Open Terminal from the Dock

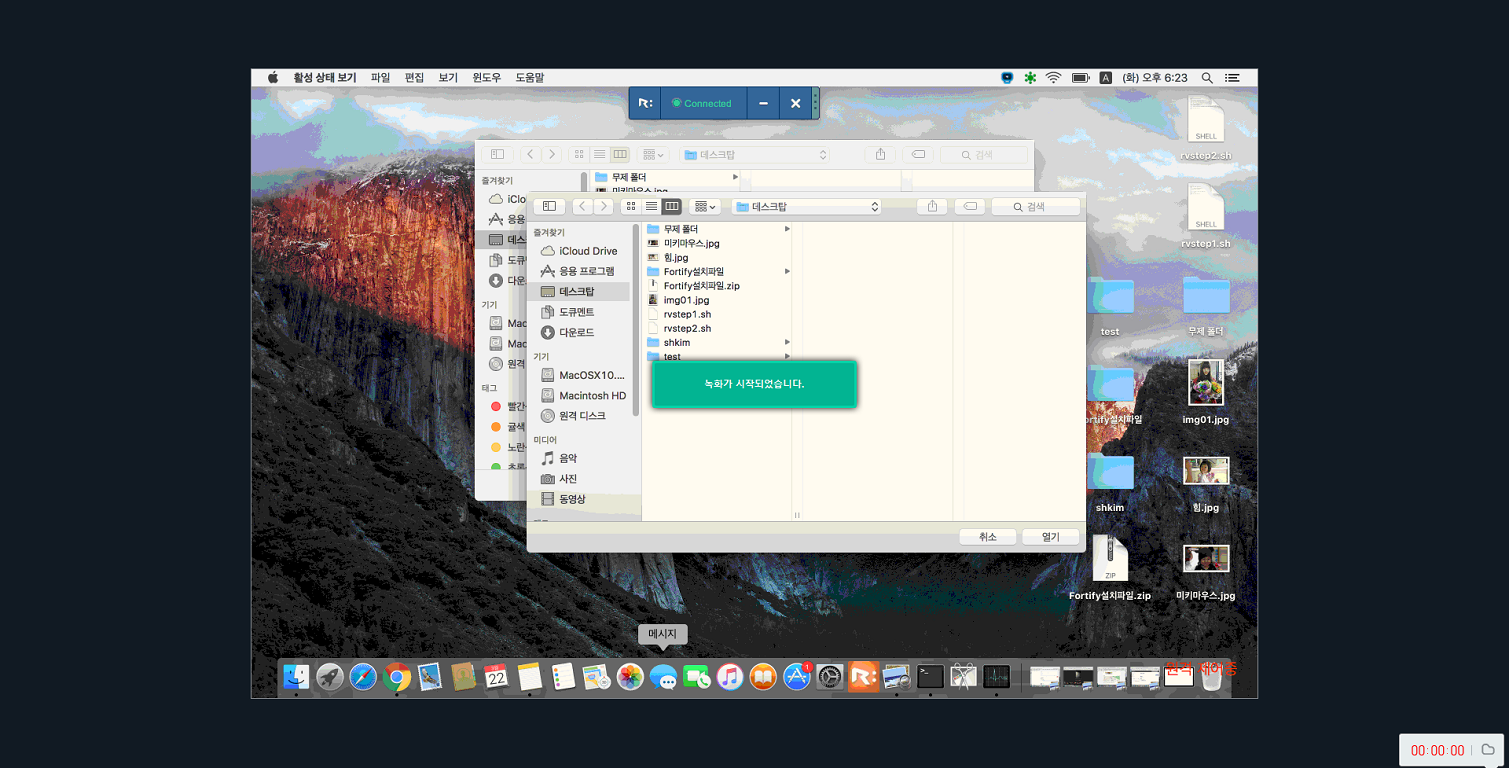point(930,677)
